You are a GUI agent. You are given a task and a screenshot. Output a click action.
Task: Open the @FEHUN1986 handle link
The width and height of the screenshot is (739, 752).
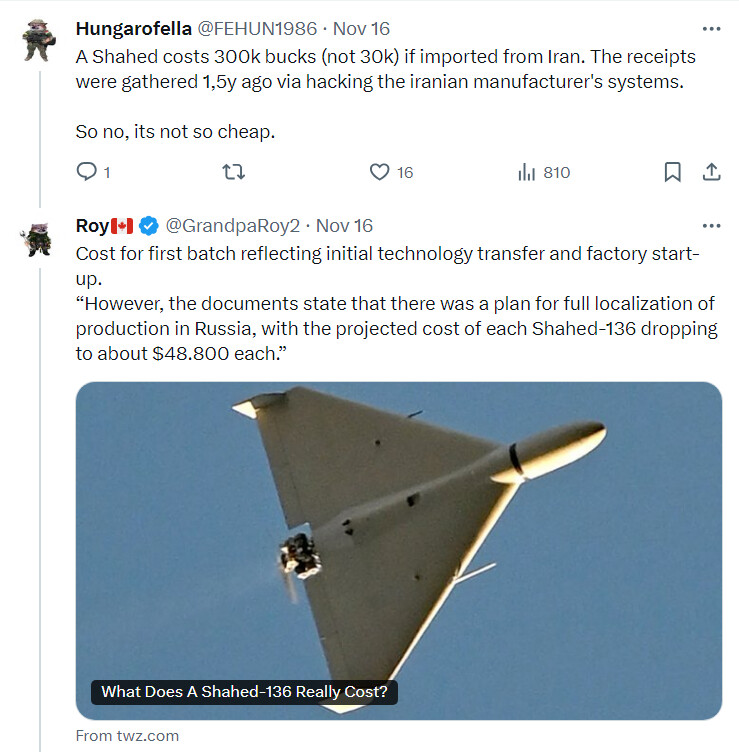tap(257, 29)
